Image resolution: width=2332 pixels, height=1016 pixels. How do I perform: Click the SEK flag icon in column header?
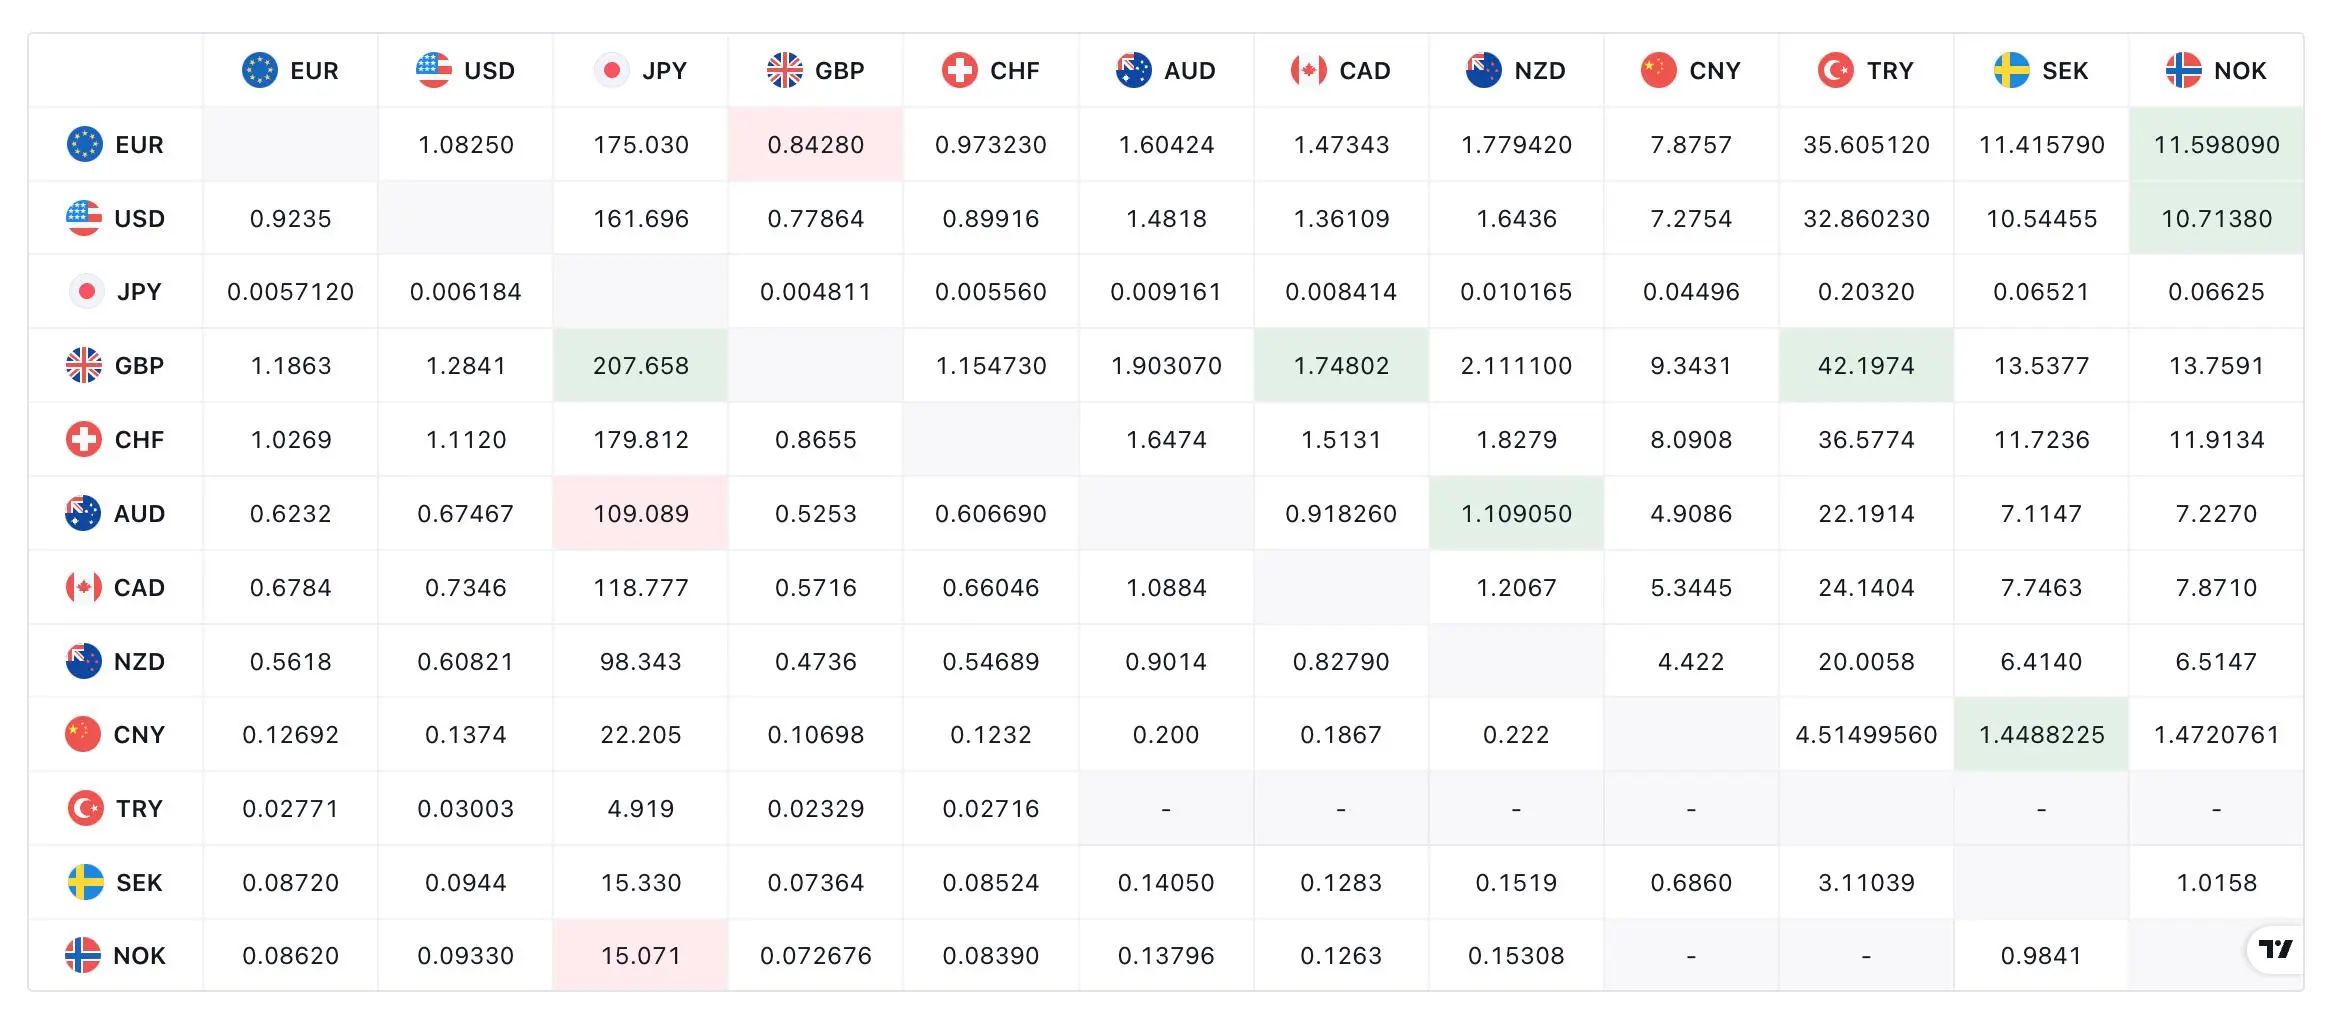2012,70
